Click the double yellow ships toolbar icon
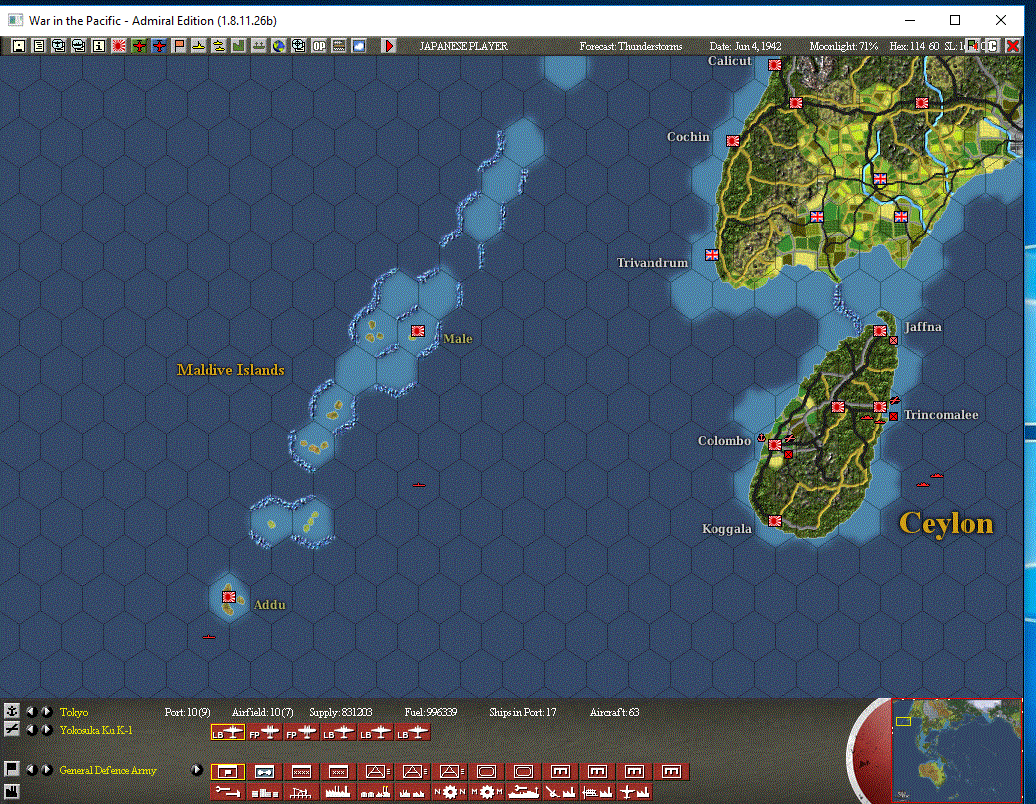The image size is (1036, 804). 219,46
